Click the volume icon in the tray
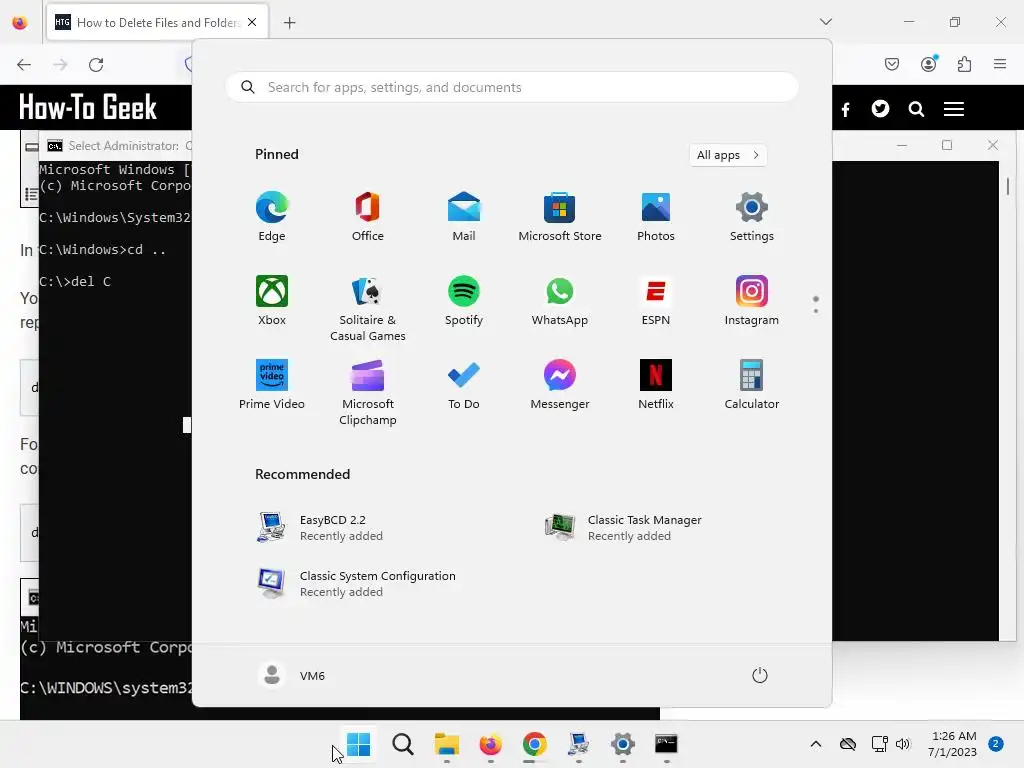The image size is (1024, 768). point(903,744)
